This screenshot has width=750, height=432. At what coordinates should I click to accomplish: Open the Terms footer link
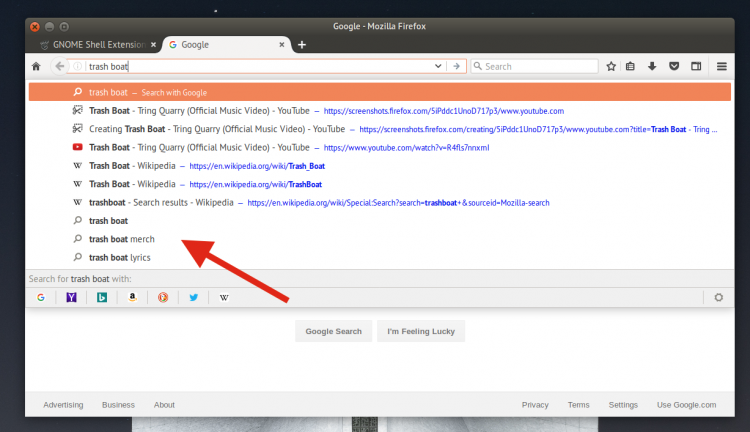click(x=578, y=405)
